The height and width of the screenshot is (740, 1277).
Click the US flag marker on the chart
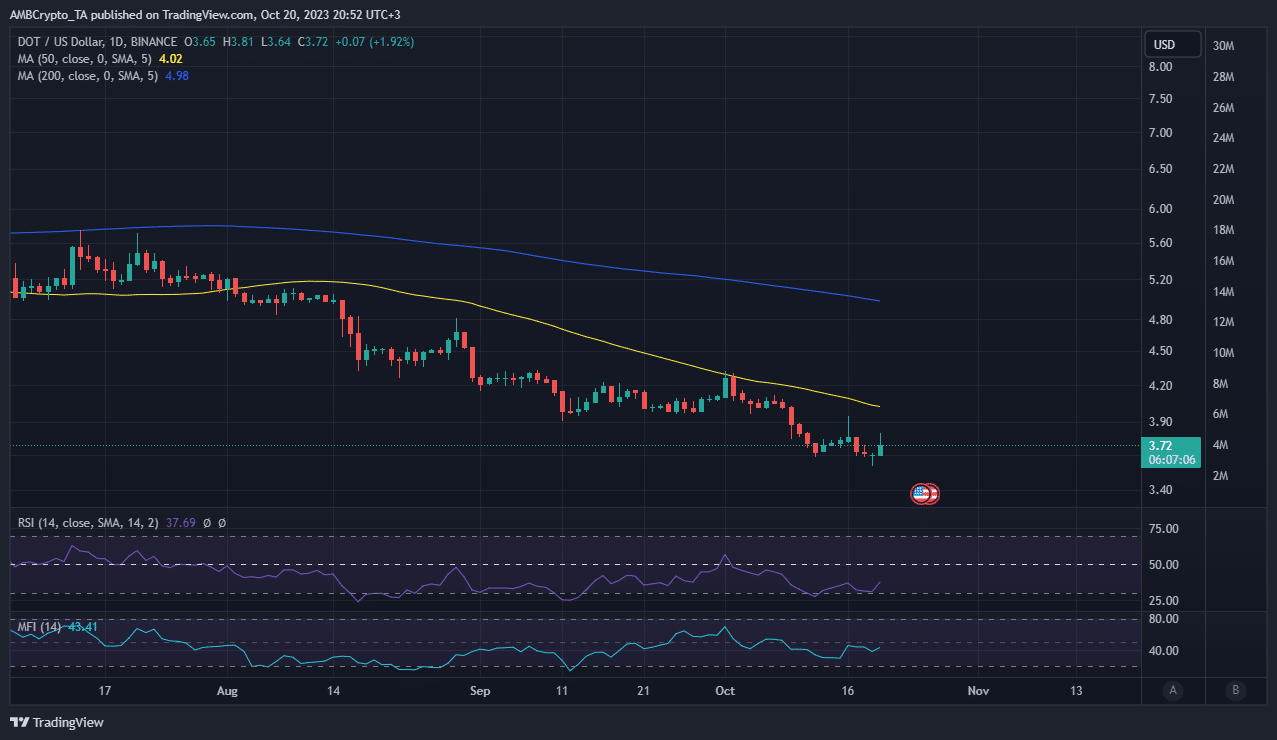924,493
